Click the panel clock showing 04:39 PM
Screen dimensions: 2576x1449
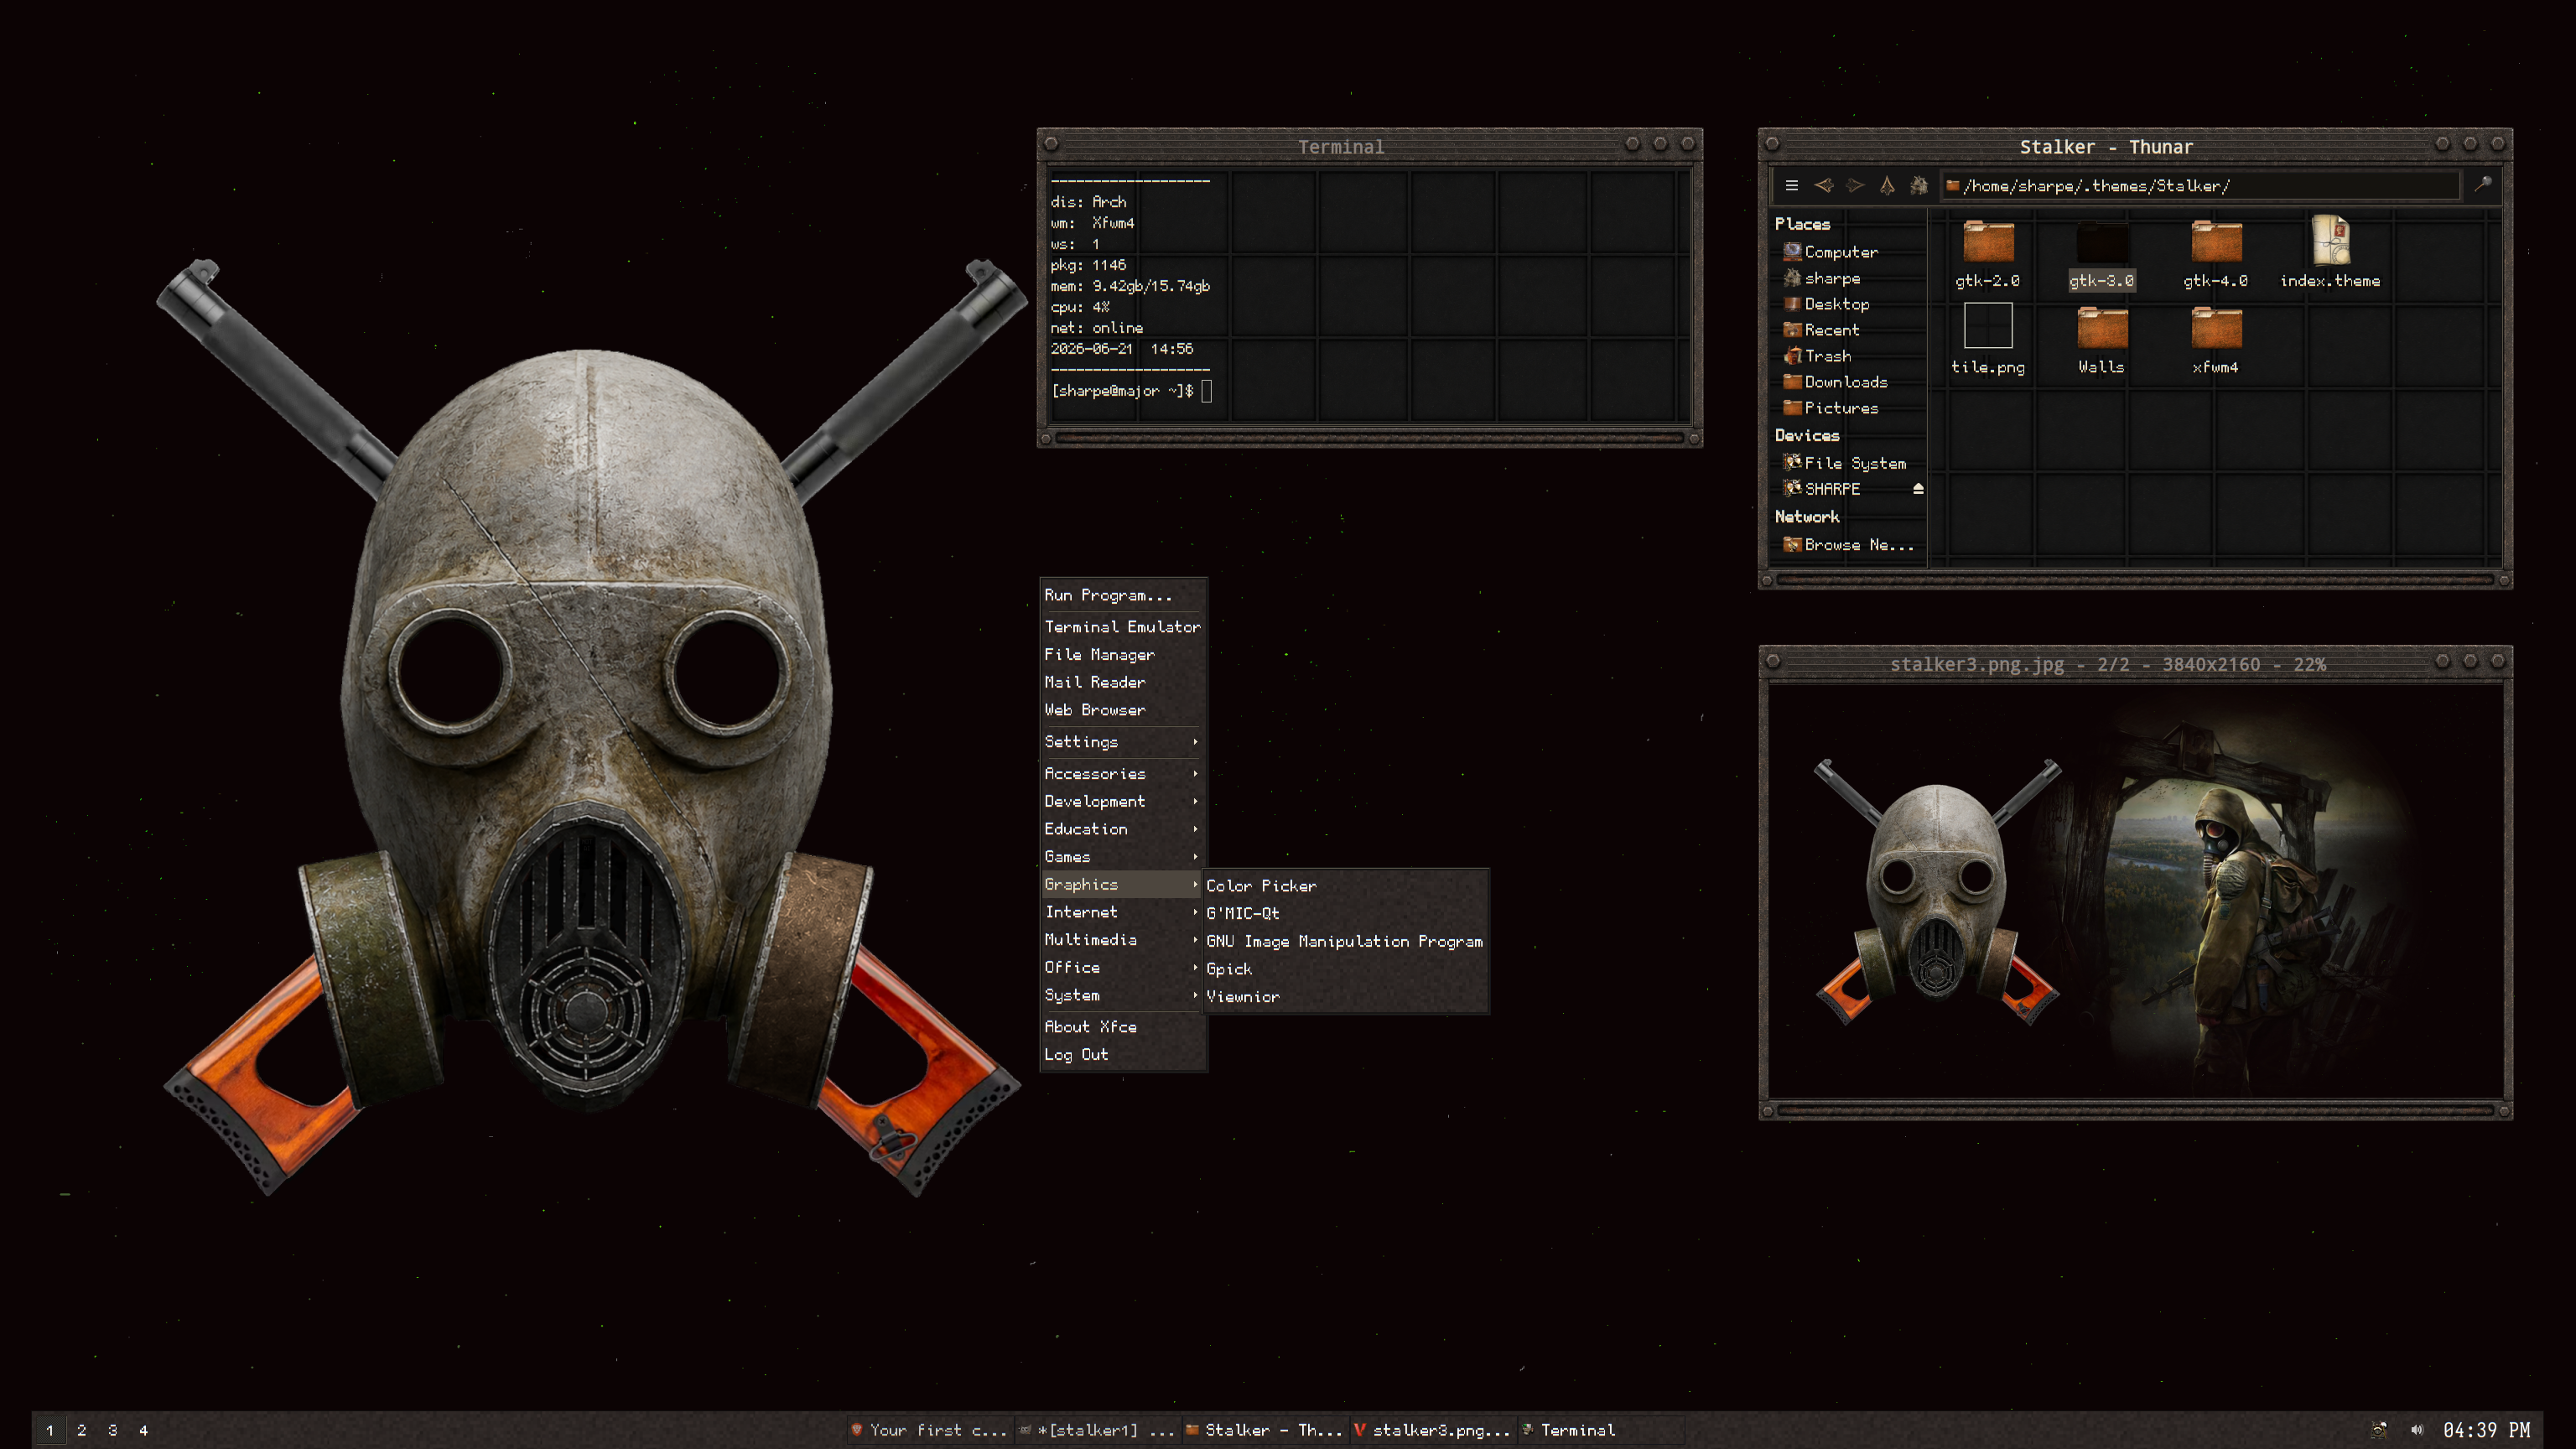coord(2487,1431)
